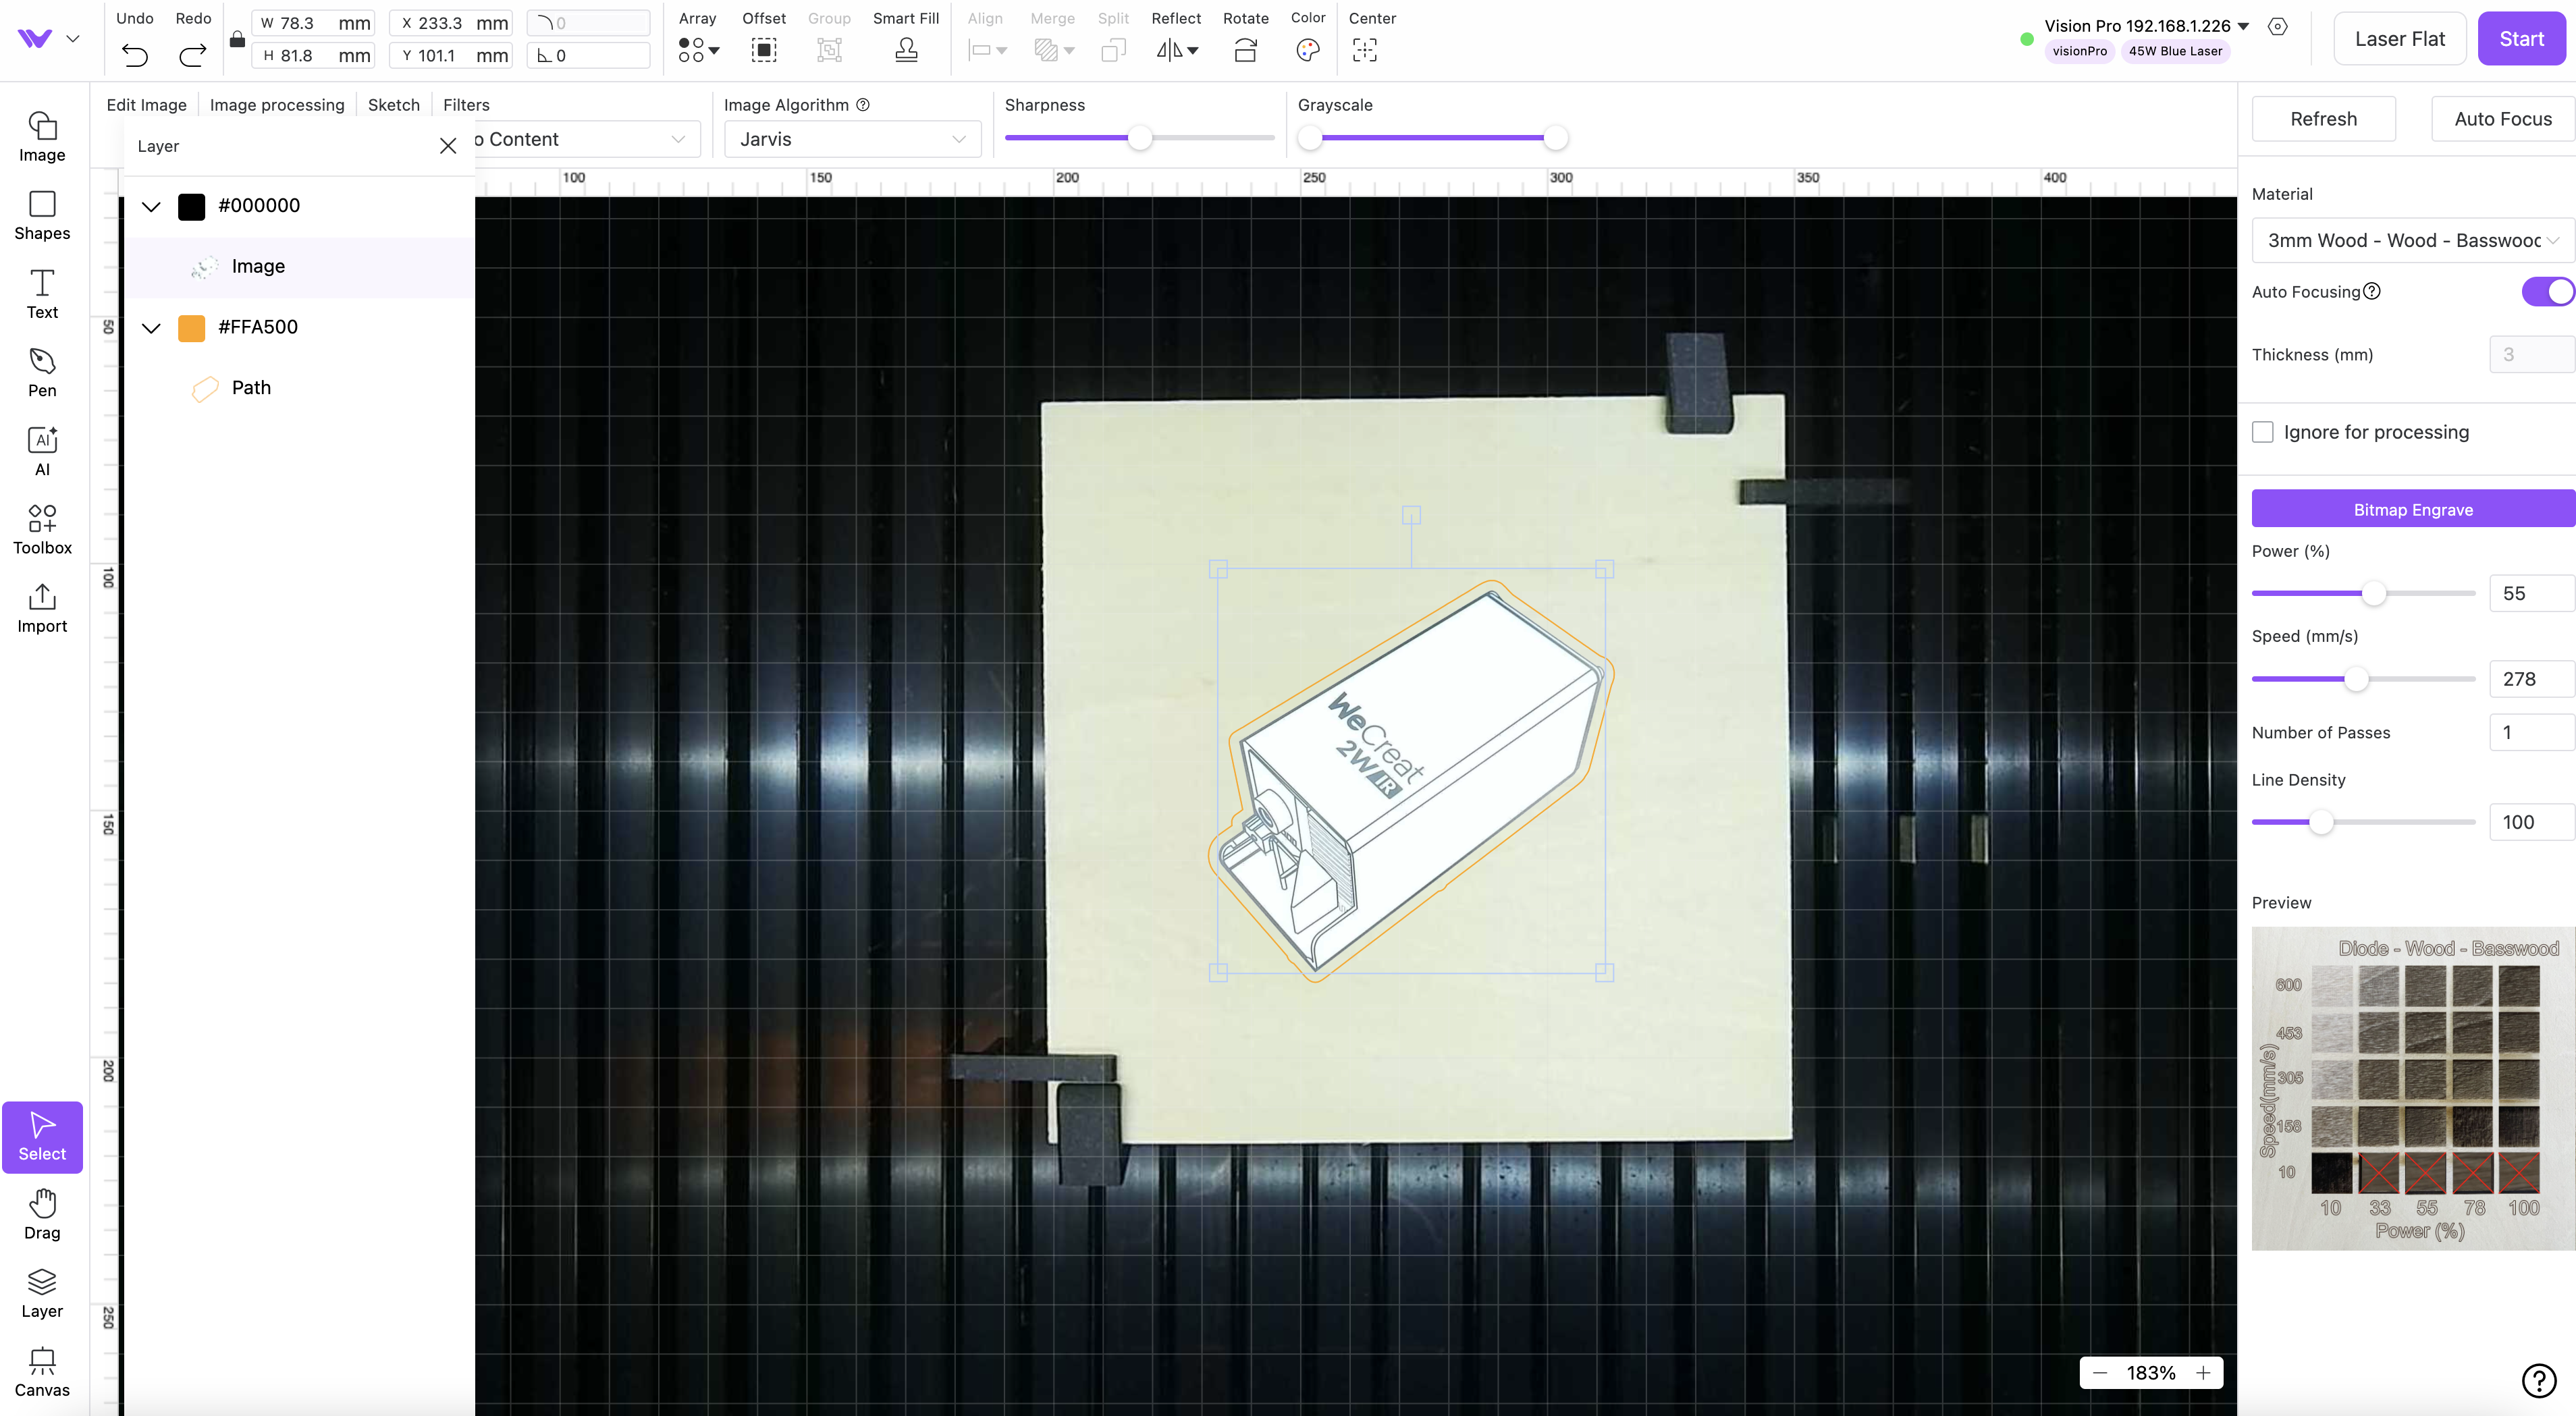2576x1416 pixels.
Task: Select the Drag hand tool
Action: 42,1214
